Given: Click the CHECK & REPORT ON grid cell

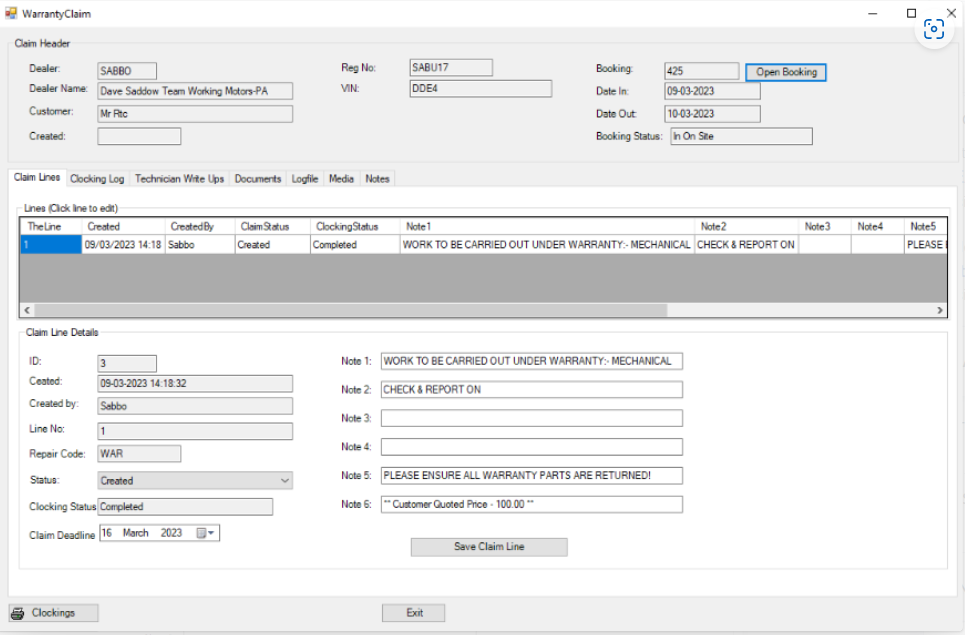Looking at the screenshot, I should tap(746, 244).
